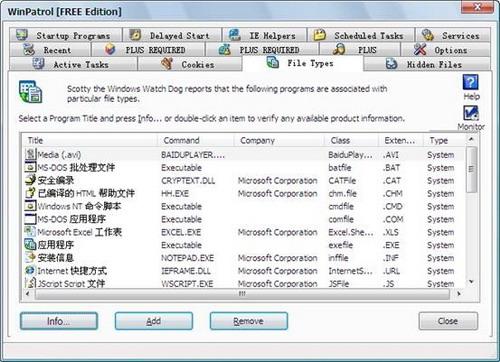Click the Help question mark icon
Viewport: 500px width, 362px height.
pyautogui.click(x=471, y=82)
